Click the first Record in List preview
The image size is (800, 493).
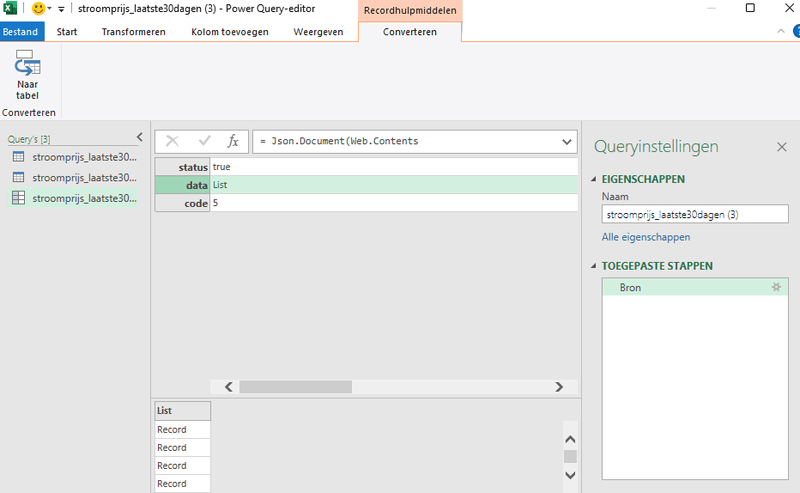(x=183, y=430)
